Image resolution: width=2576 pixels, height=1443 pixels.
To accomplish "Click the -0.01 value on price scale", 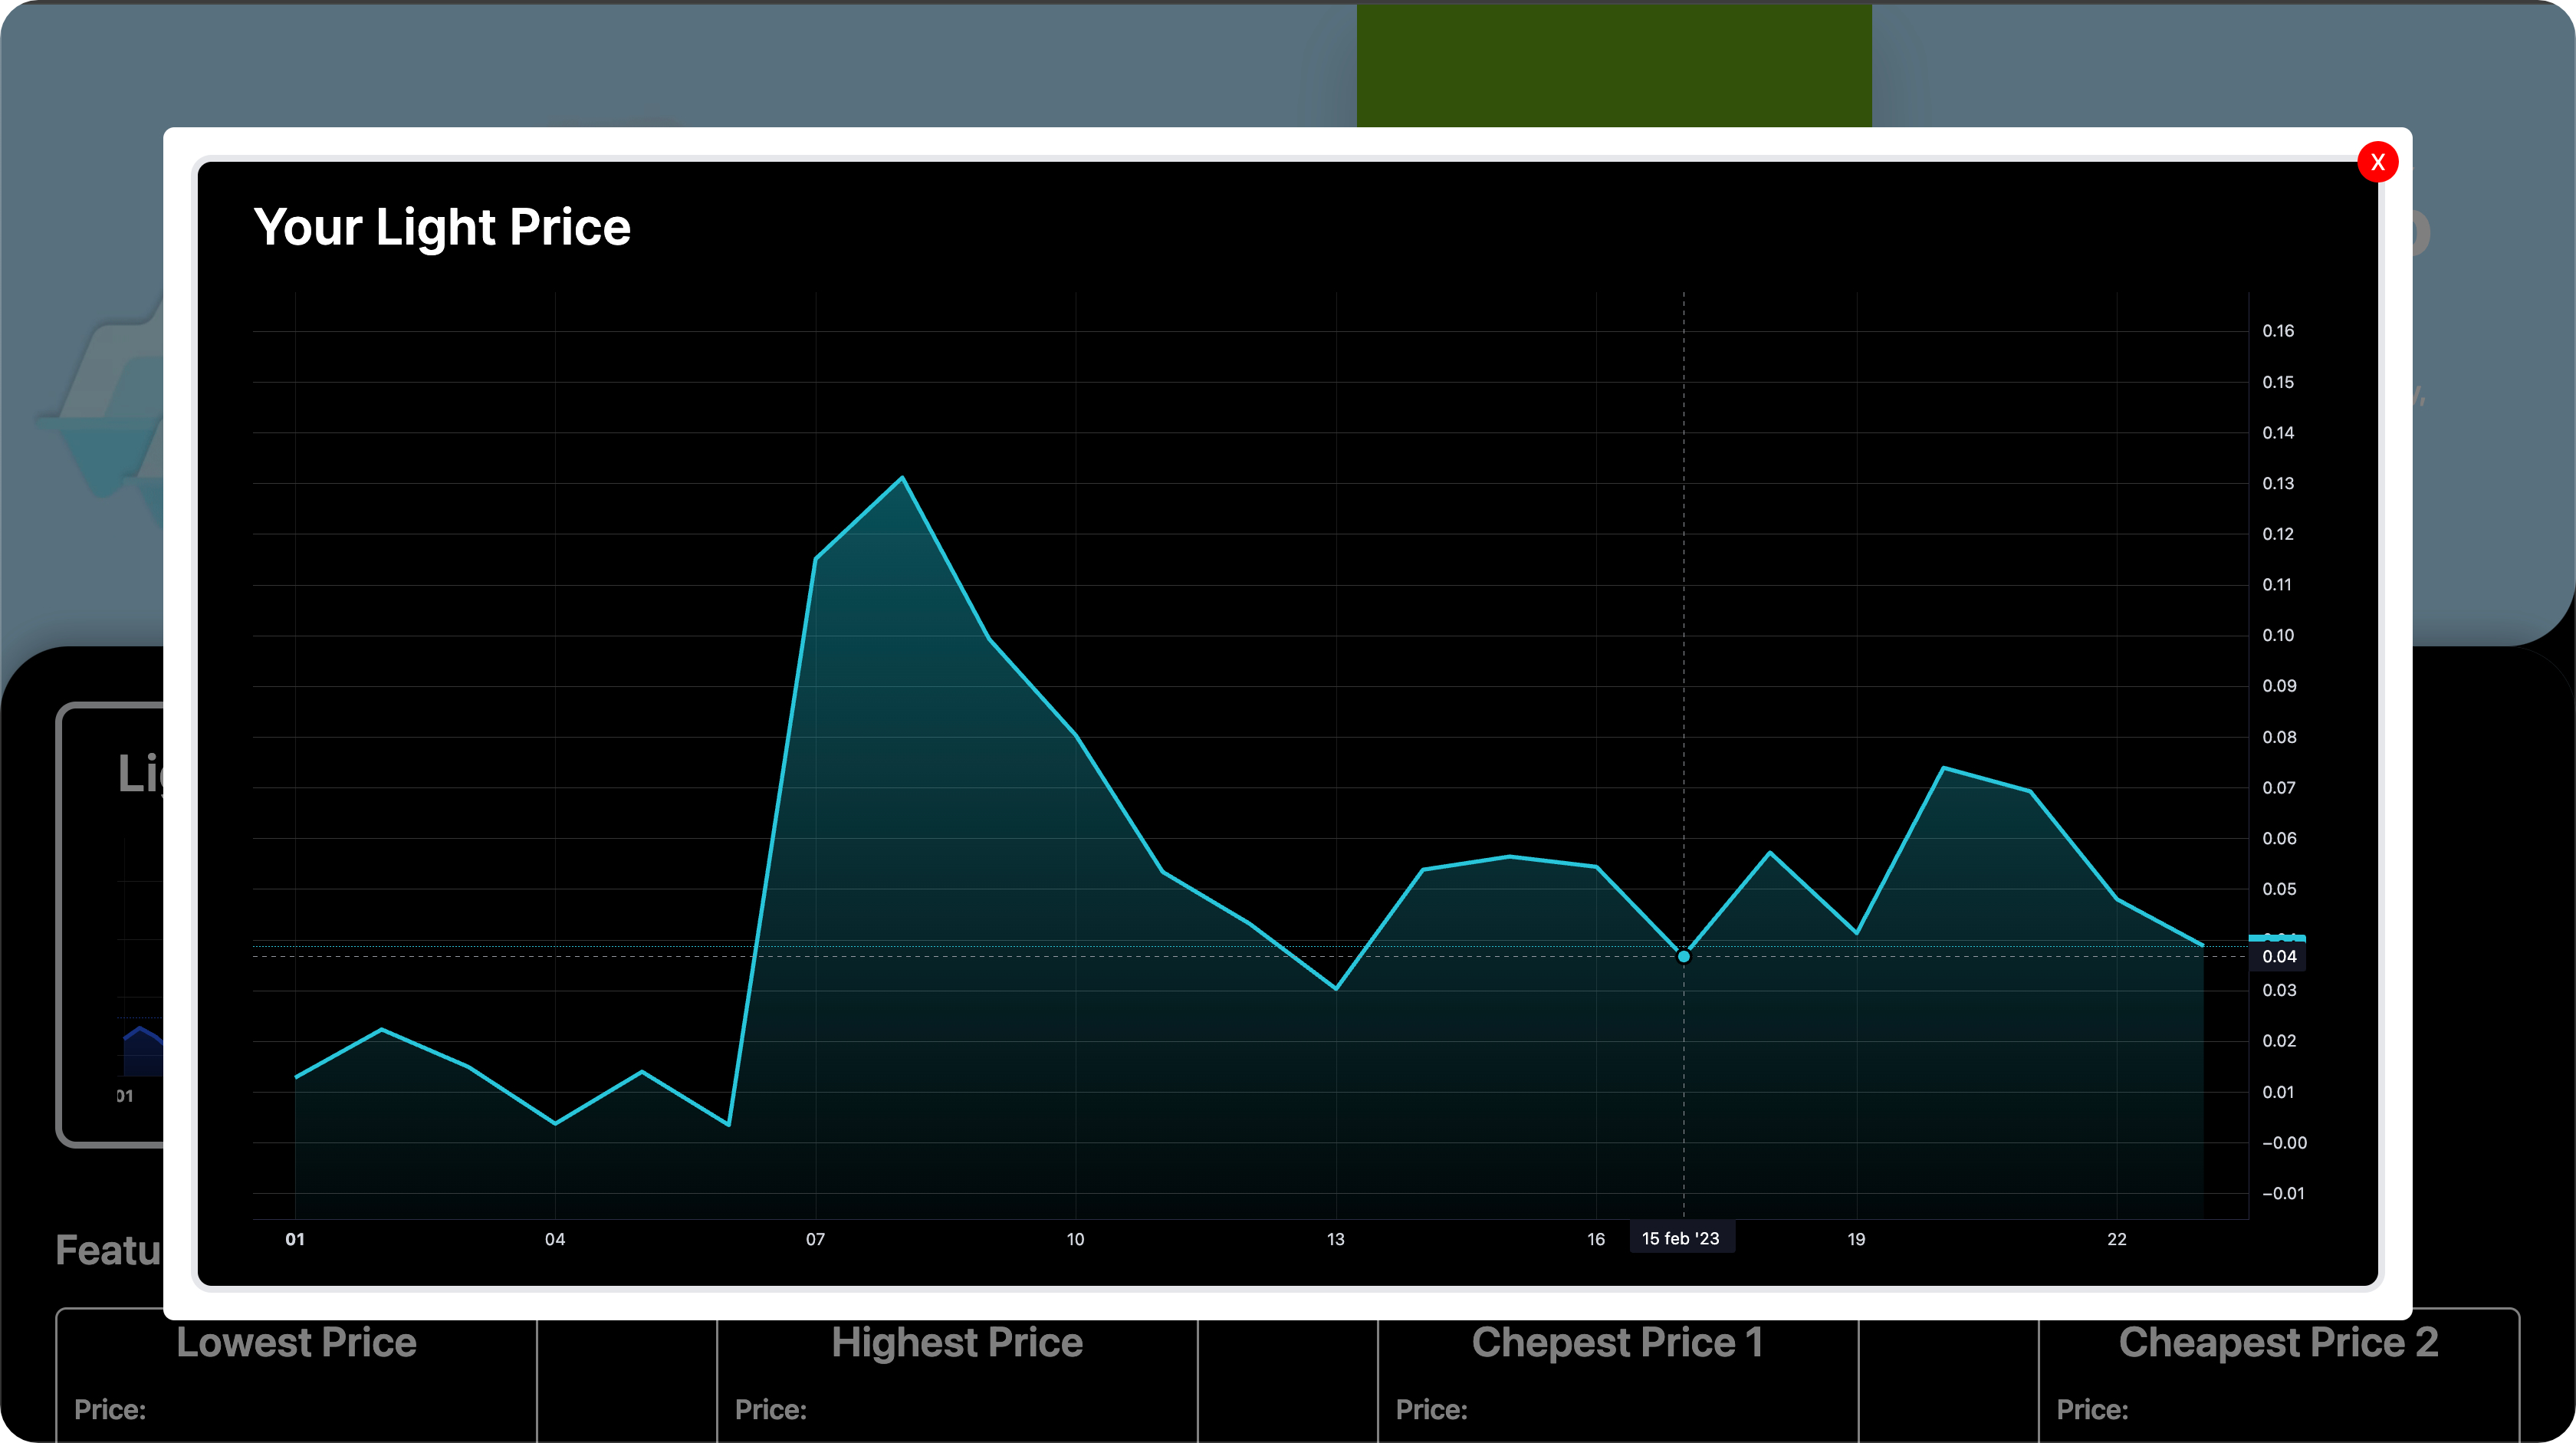I will pos(2282,1193).
